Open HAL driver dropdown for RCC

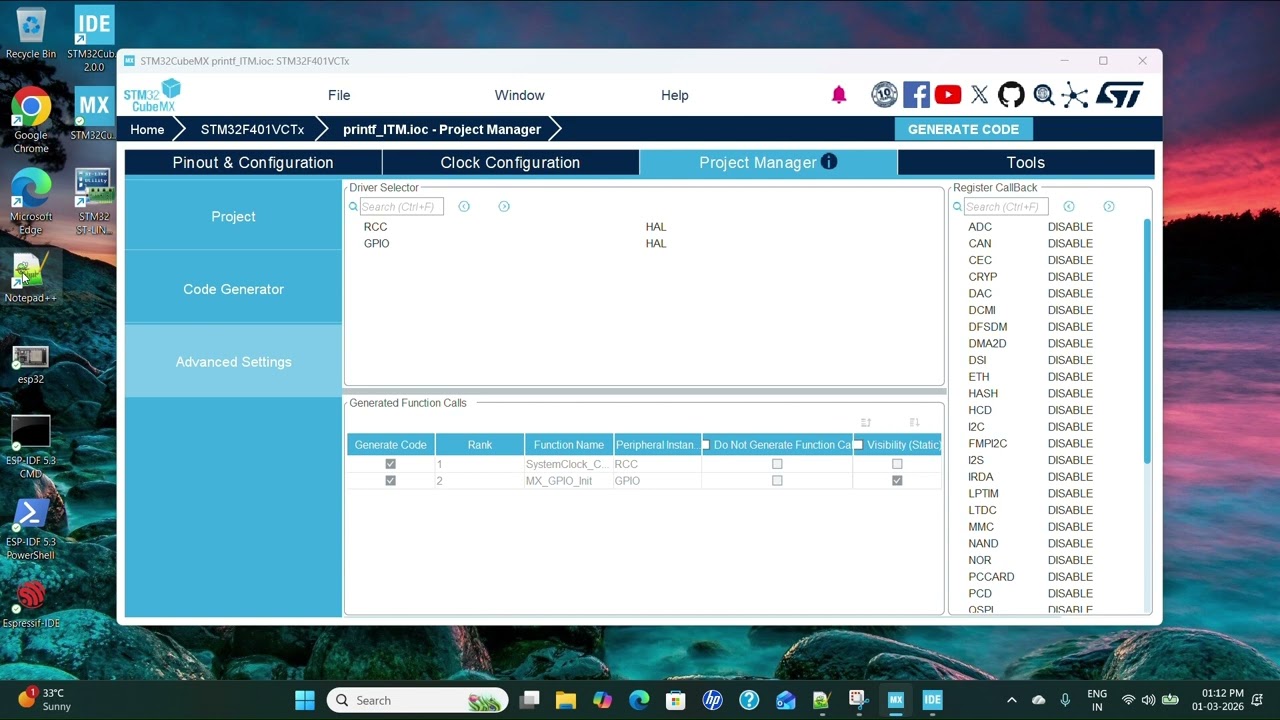tap(656, 227)
